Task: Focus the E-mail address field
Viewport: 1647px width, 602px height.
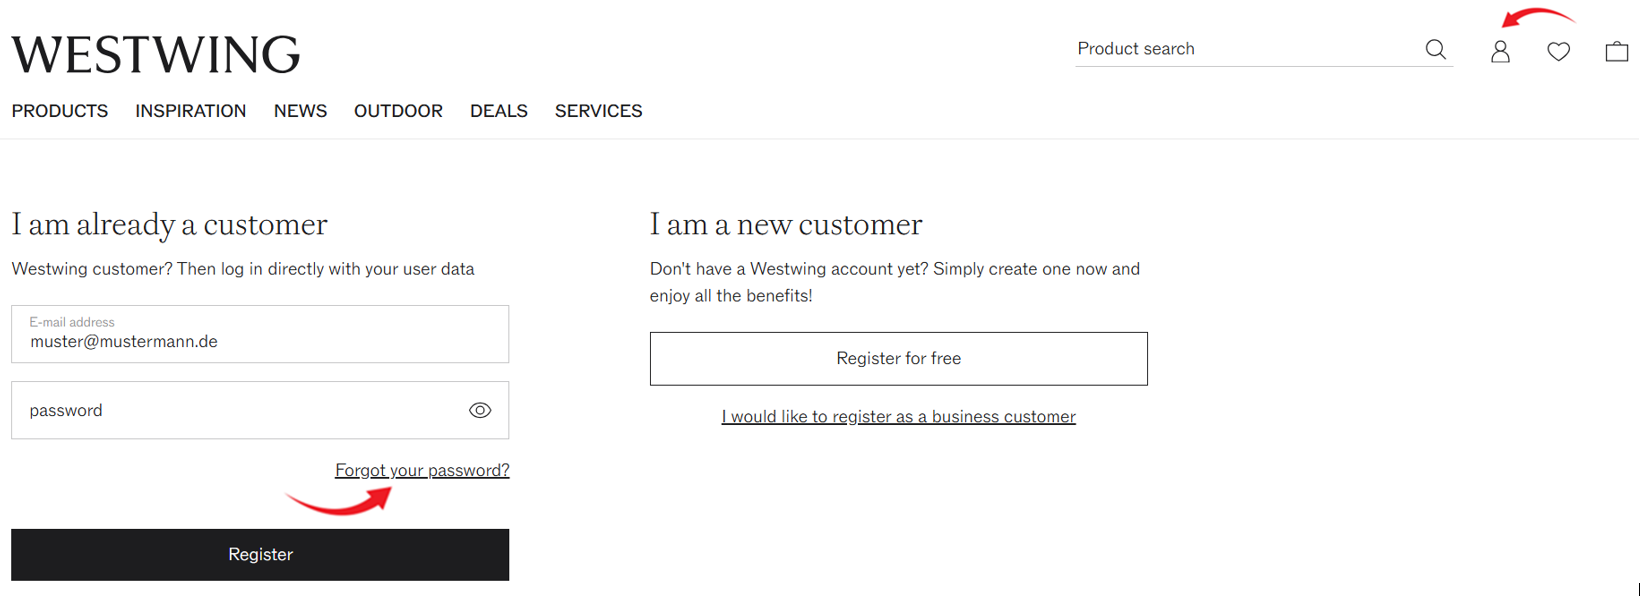Action: (x=260, y=334)
